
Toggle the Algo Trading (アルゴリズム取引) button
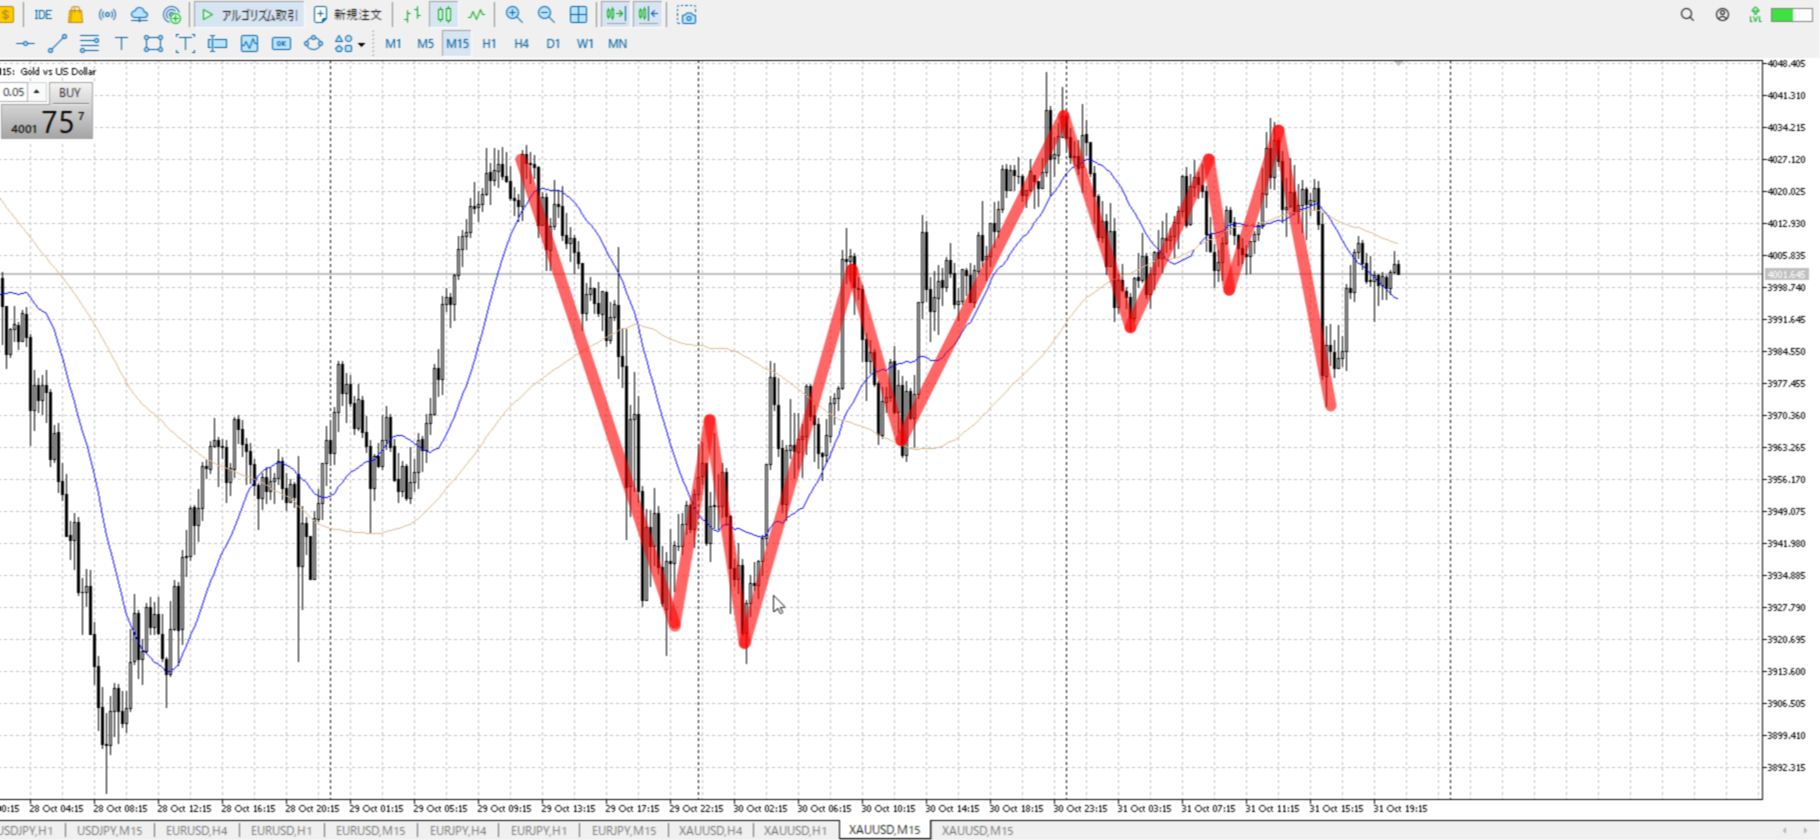click(249, 15)
